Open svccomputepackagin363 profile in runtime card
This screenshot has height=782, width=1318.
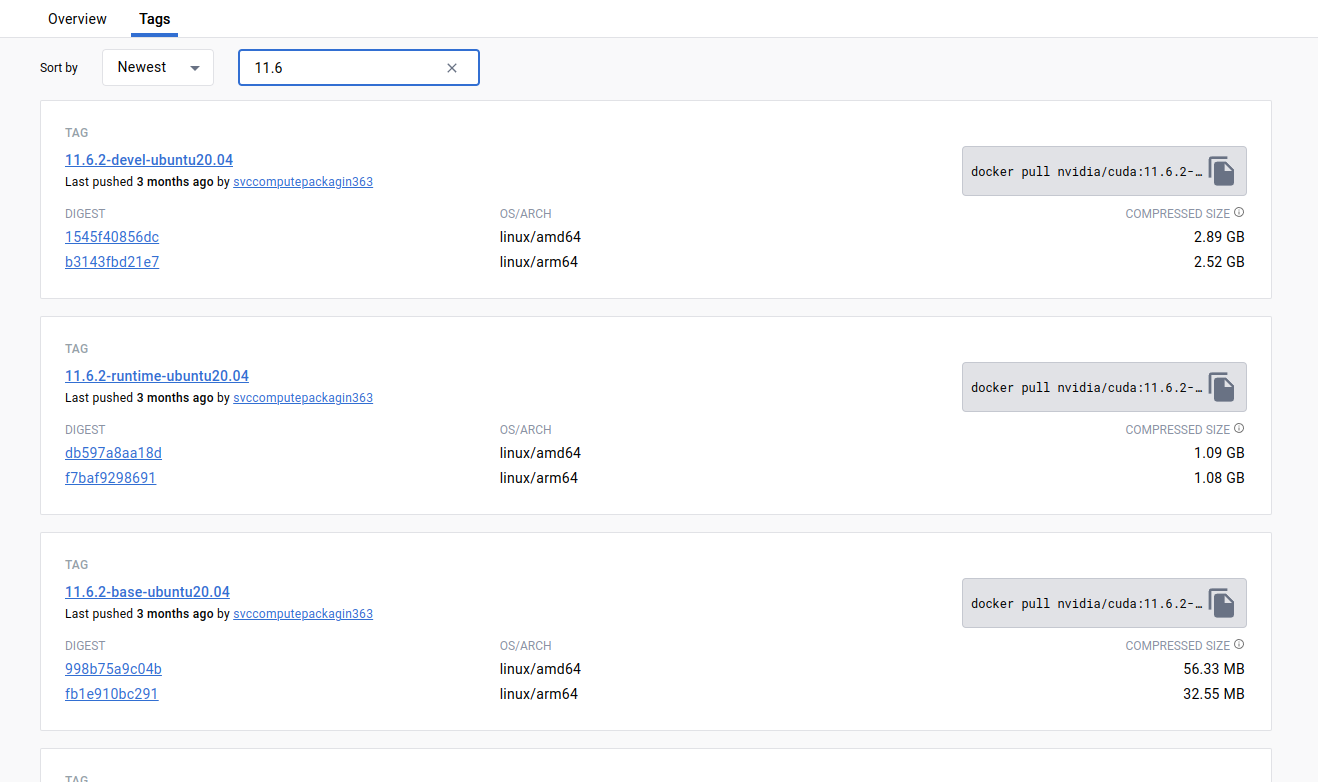(x=303, y=398)
